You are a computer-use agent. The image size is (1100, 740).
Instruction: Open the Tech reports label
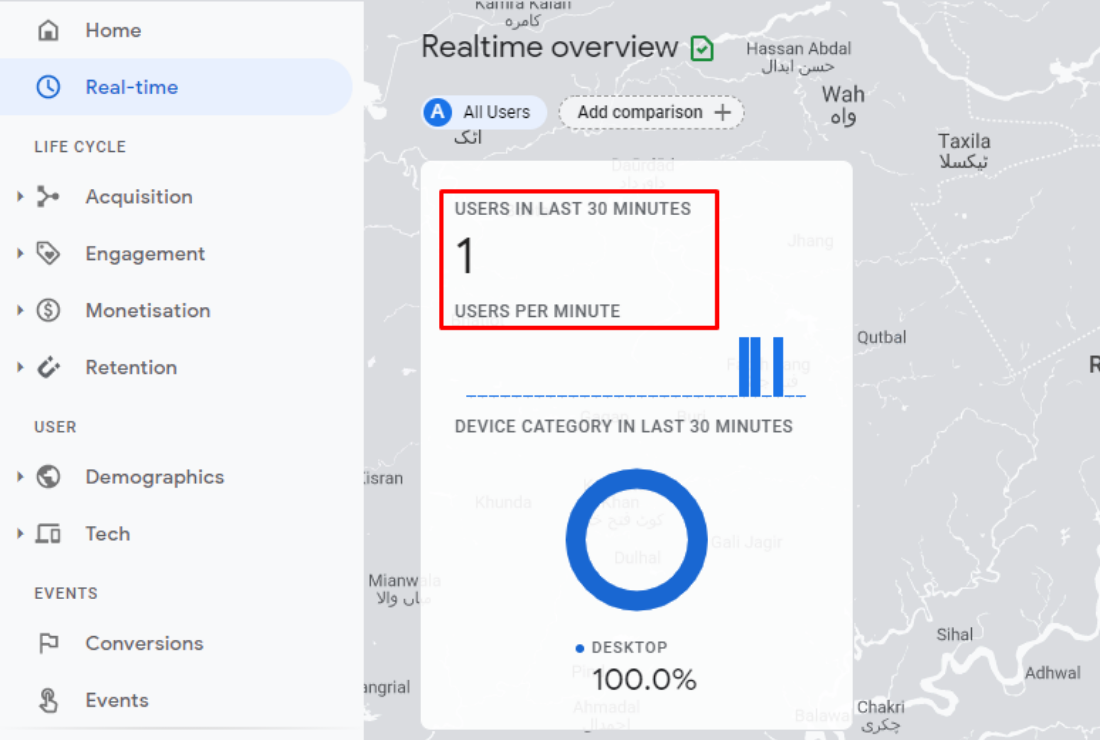[108, 534]
